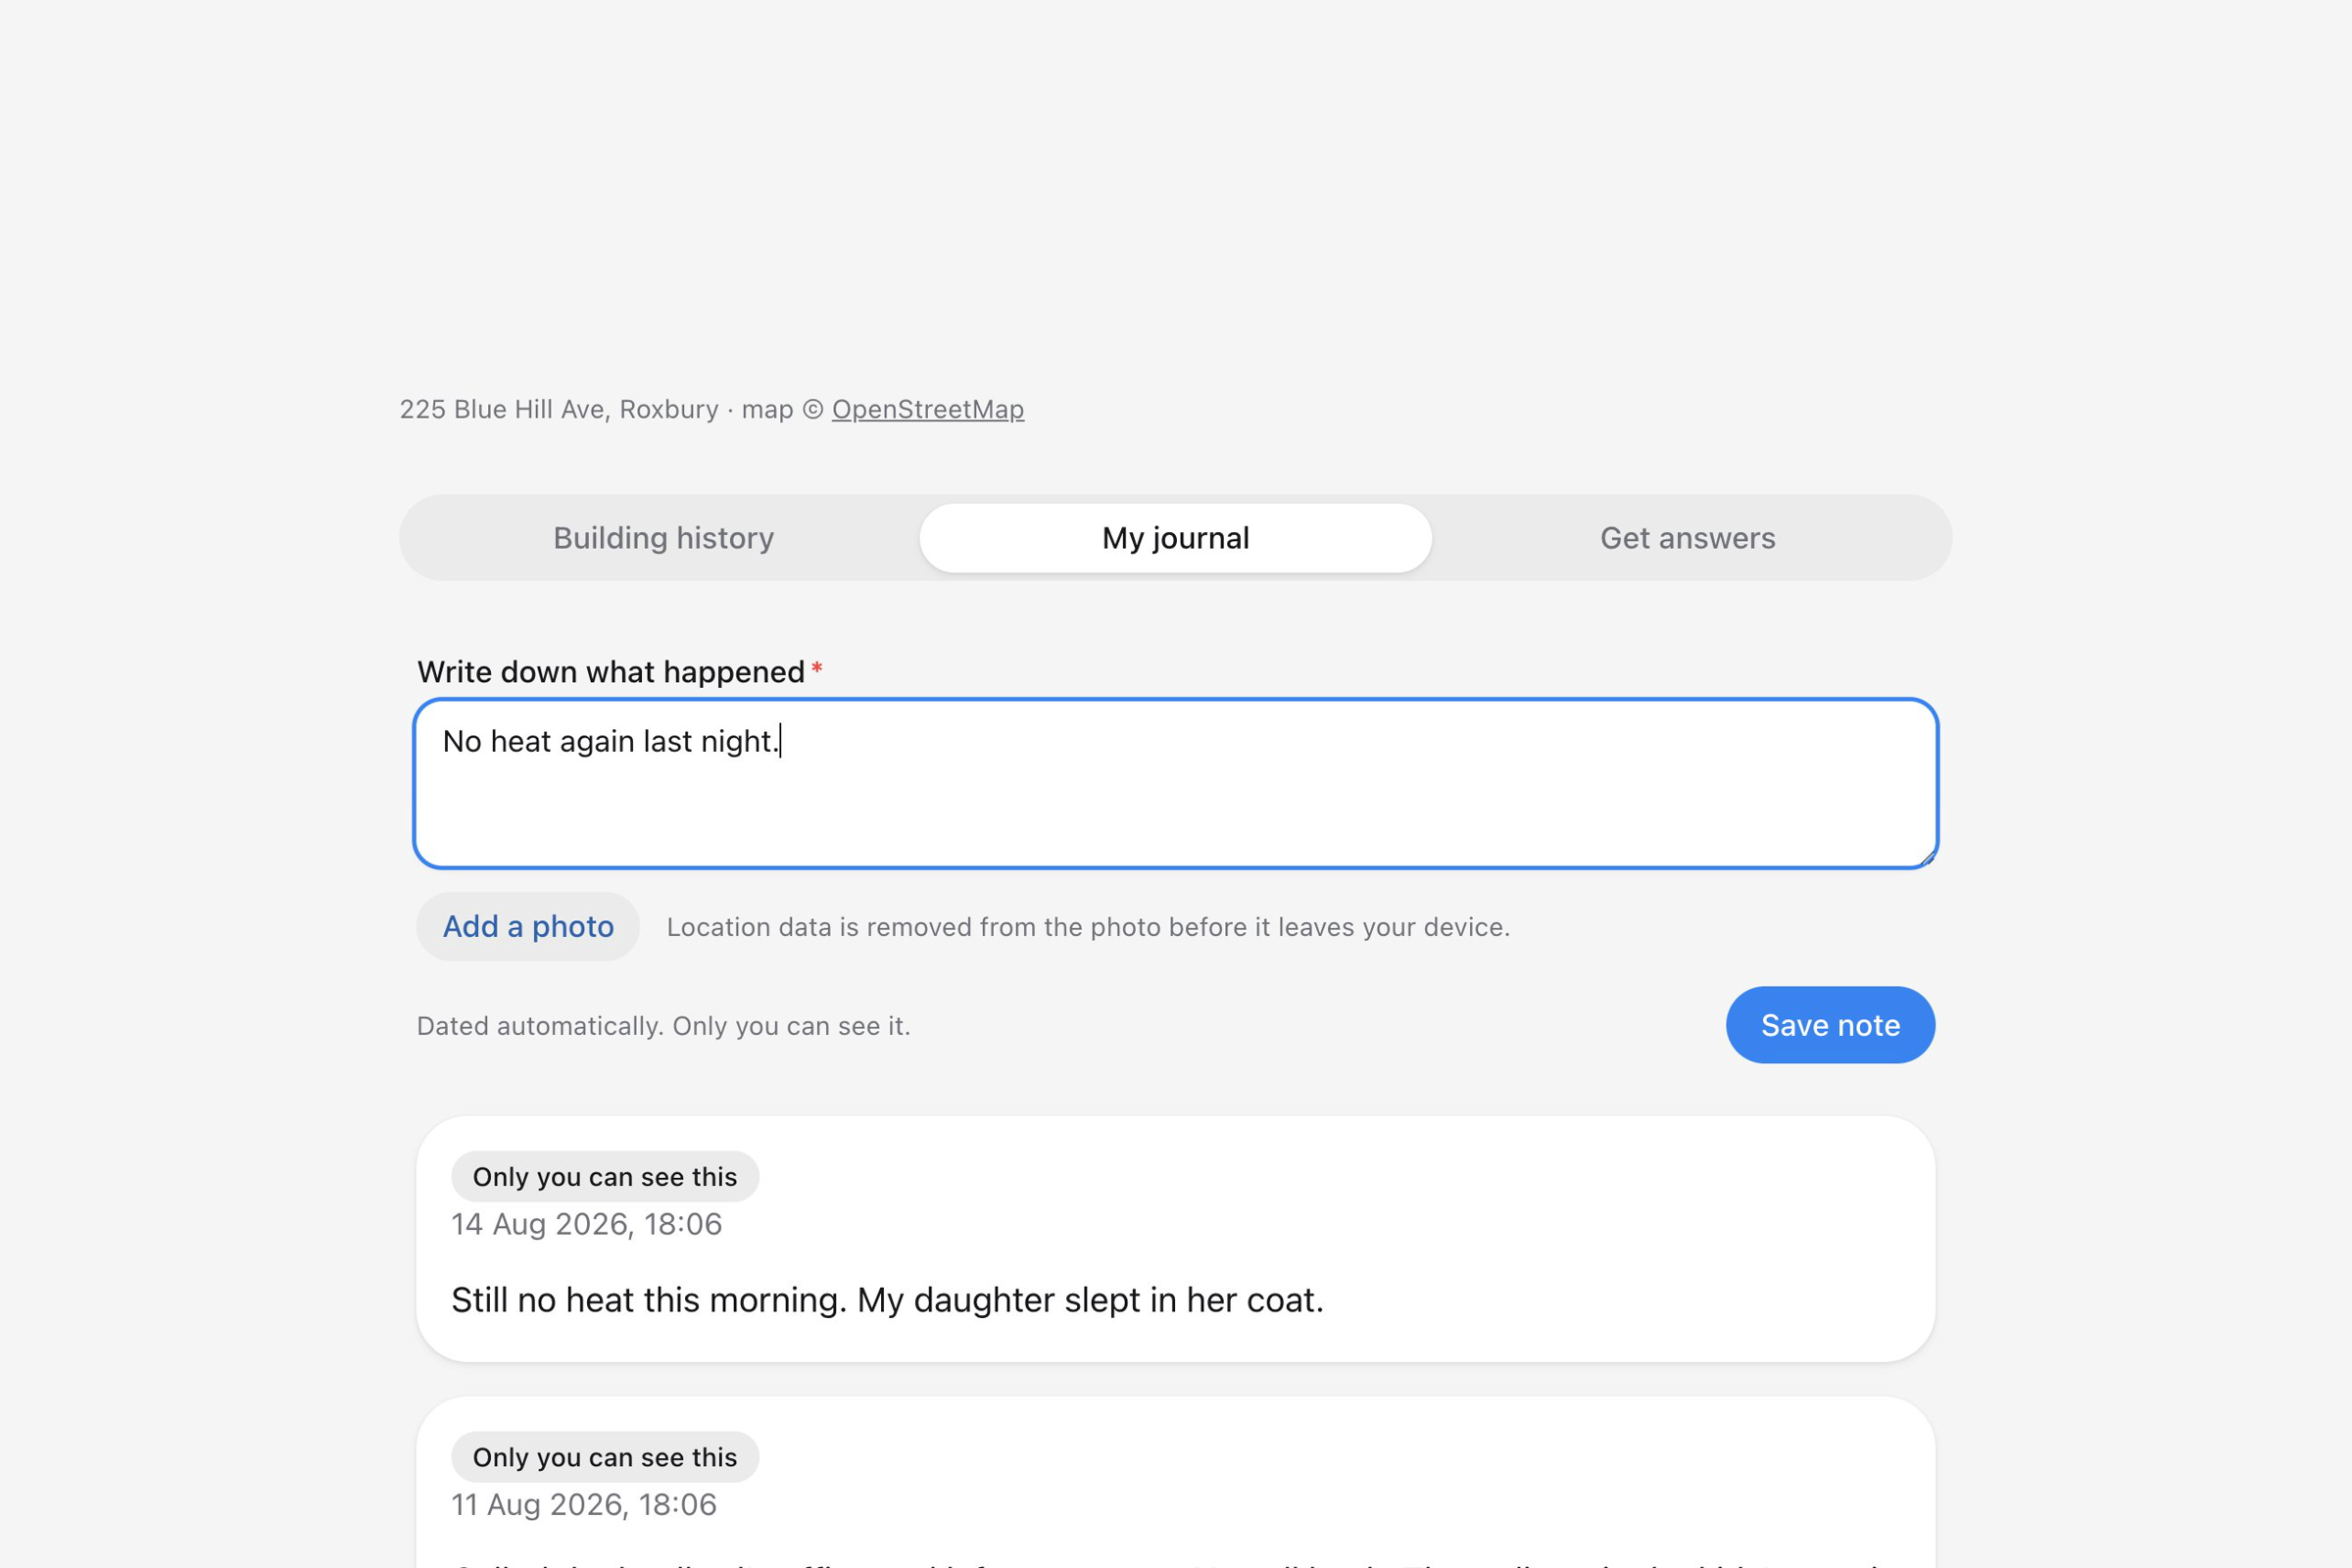This screenshot has height=1568, width=2352.
Task: Click the red required asterisk
Action: 817,668
